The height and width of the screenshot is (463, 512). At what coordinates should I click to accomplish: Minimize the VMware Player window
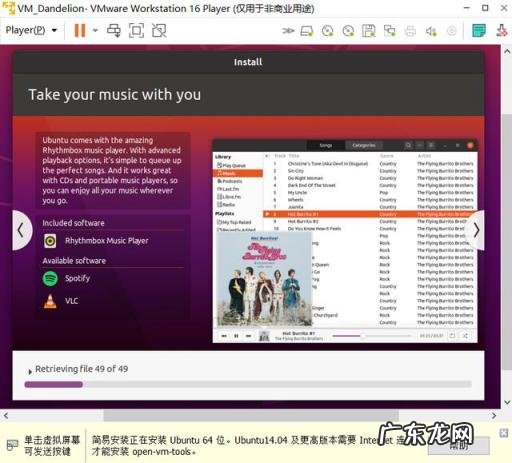(467, 8)
